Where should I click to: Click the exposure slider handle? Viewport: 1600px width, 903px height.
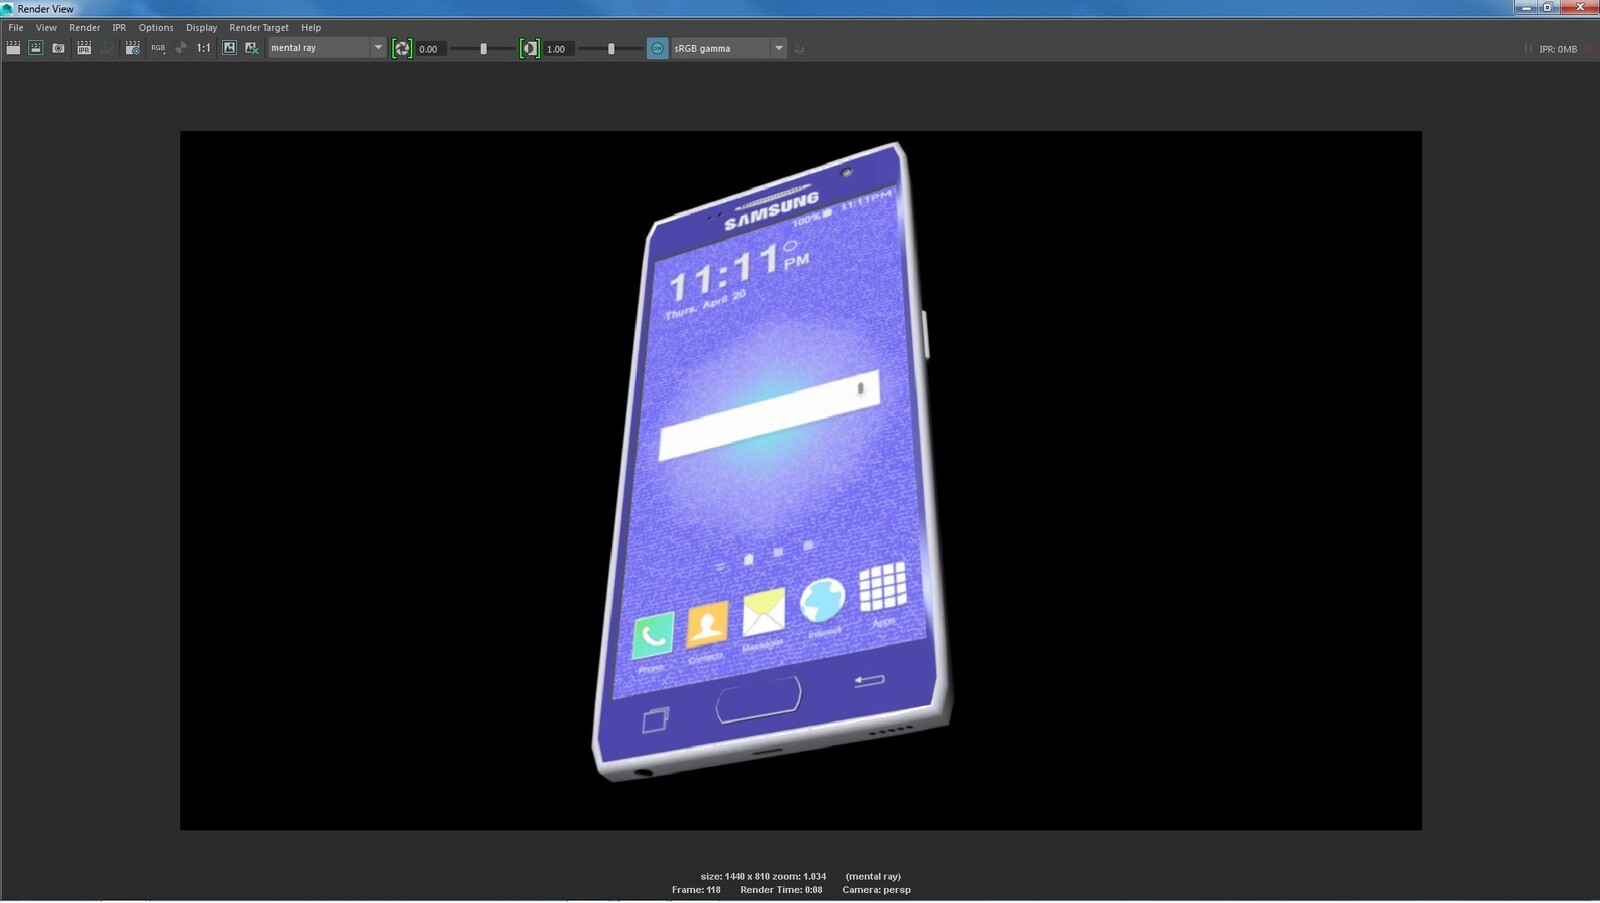(x=484, y=48)
